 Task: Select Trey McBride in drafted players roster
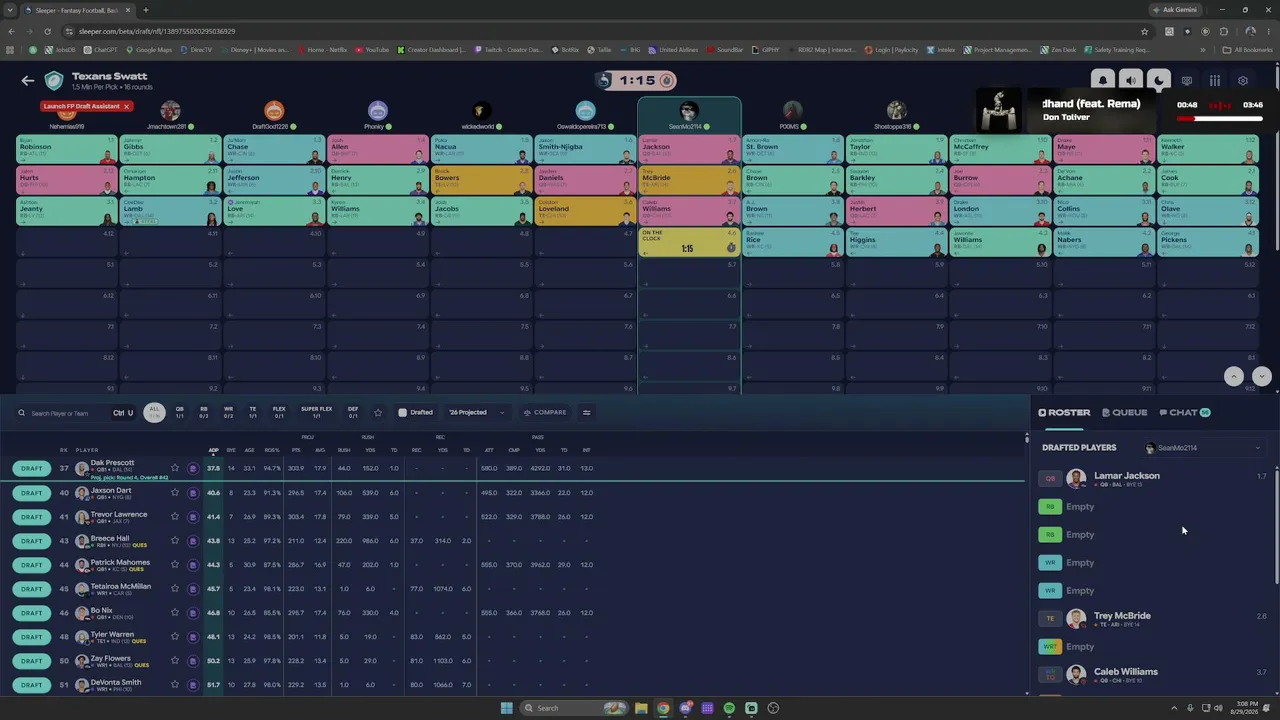click(1153, 618)
